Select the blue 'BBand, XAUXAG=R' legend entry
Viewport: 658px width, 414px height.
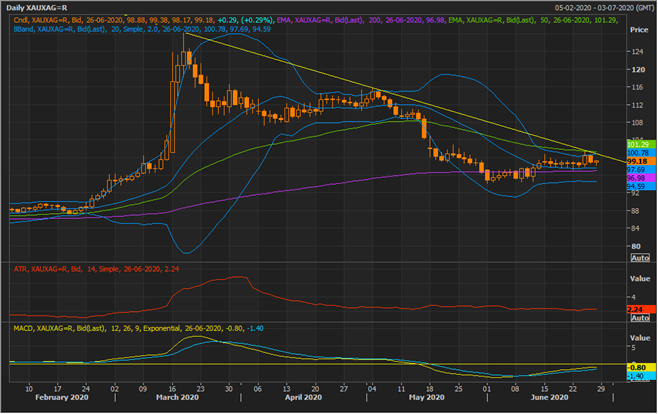pos(142,29)
